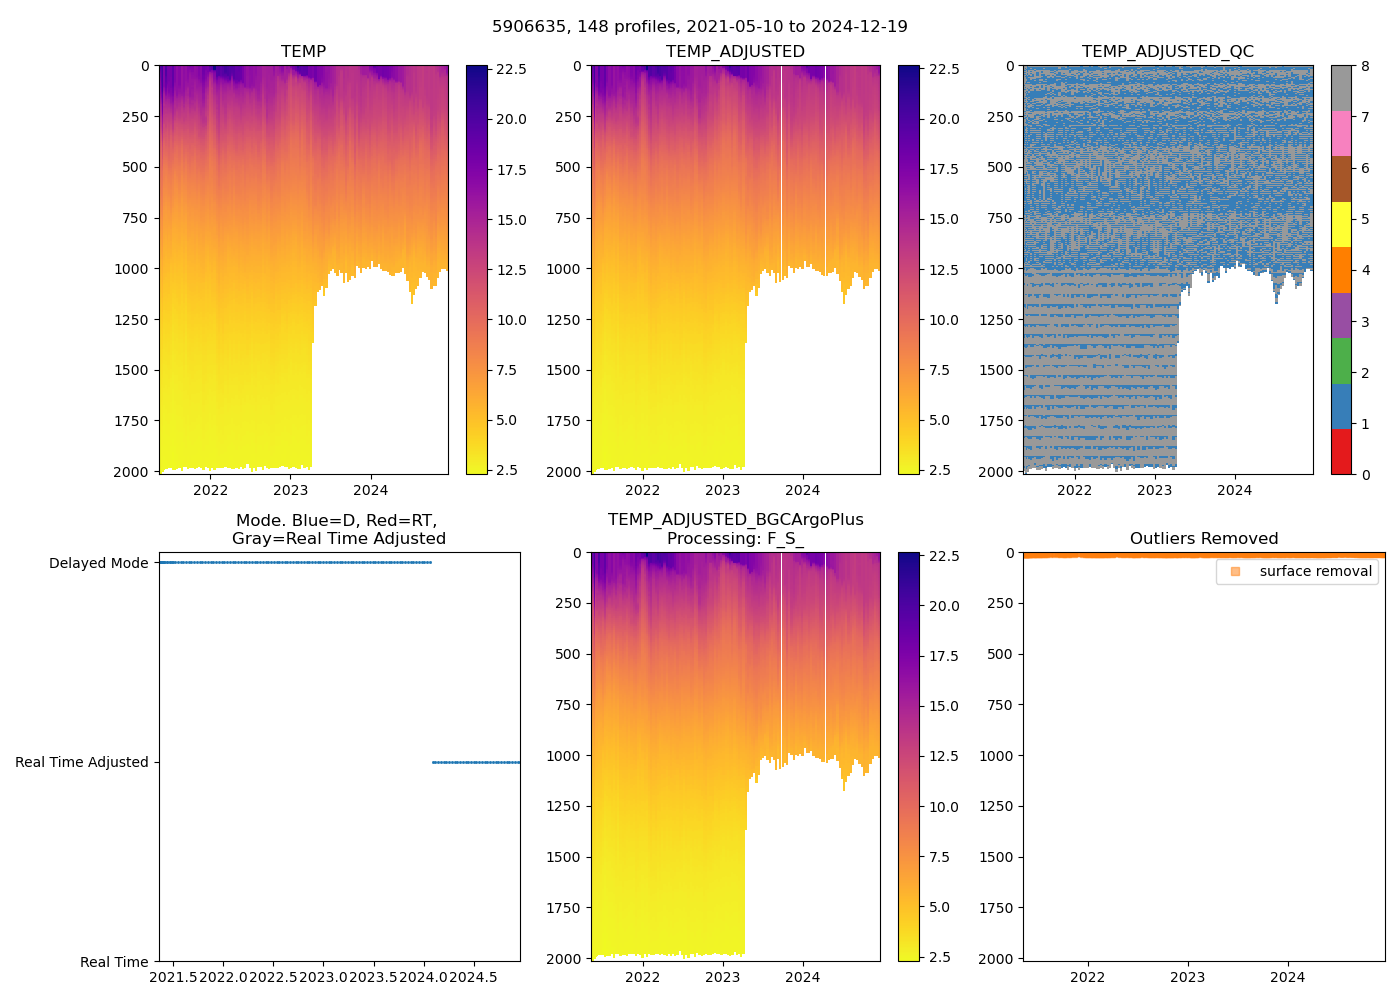Image resolution: width=1400 pixels, height=1000 pixels.
Task: Click the colorbar beside the TEMP plot
Action: [477, 270]
